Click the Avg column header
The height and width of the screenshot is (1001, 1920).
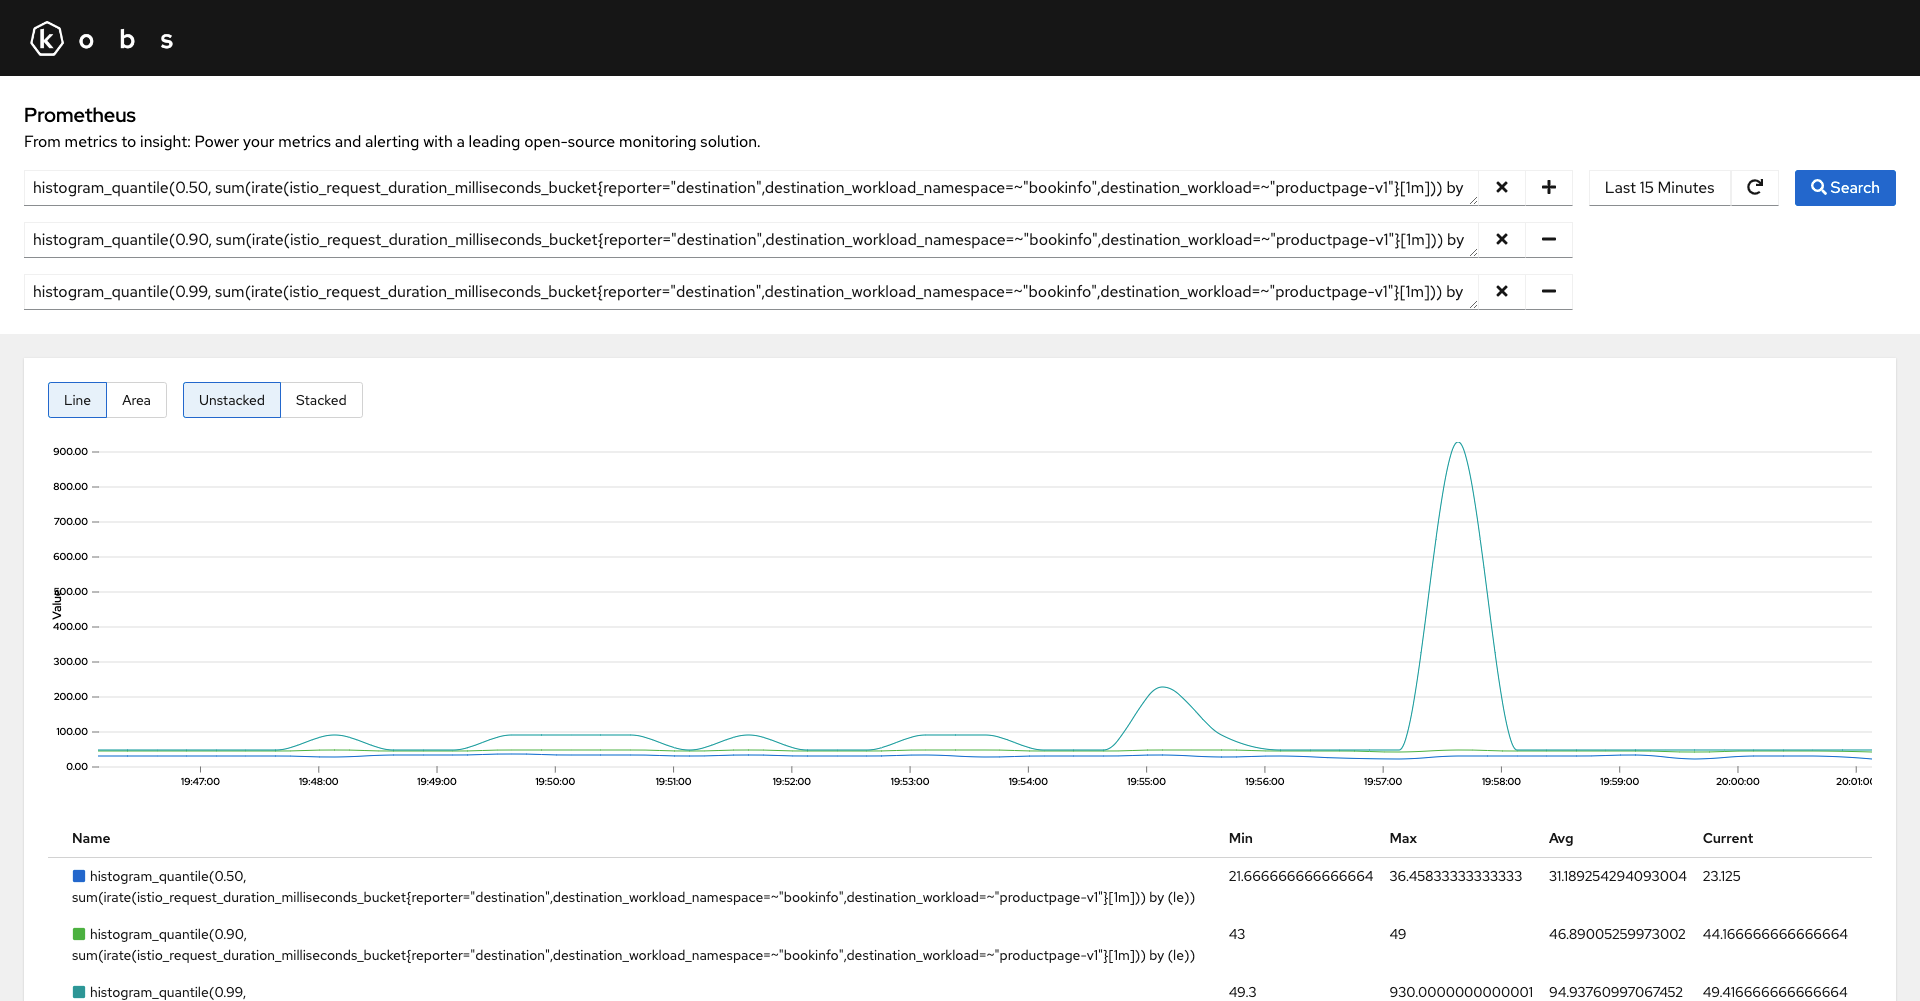coord(1561,838)
